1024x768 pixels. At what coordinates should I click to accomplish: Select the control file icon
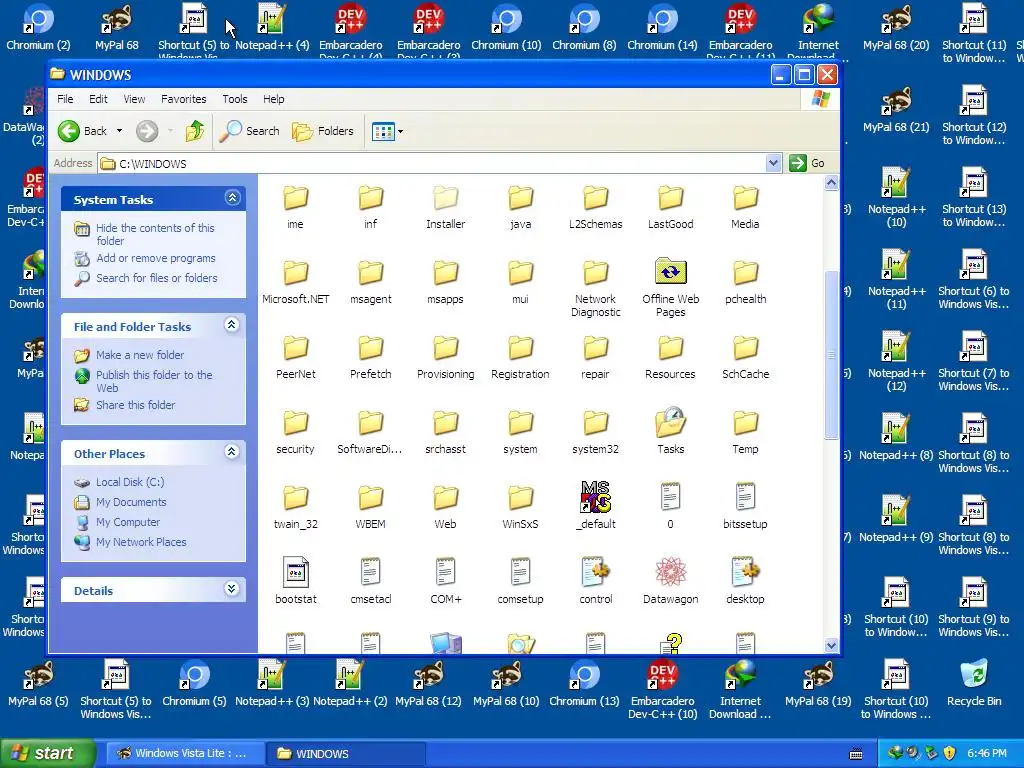click(595, 571)
